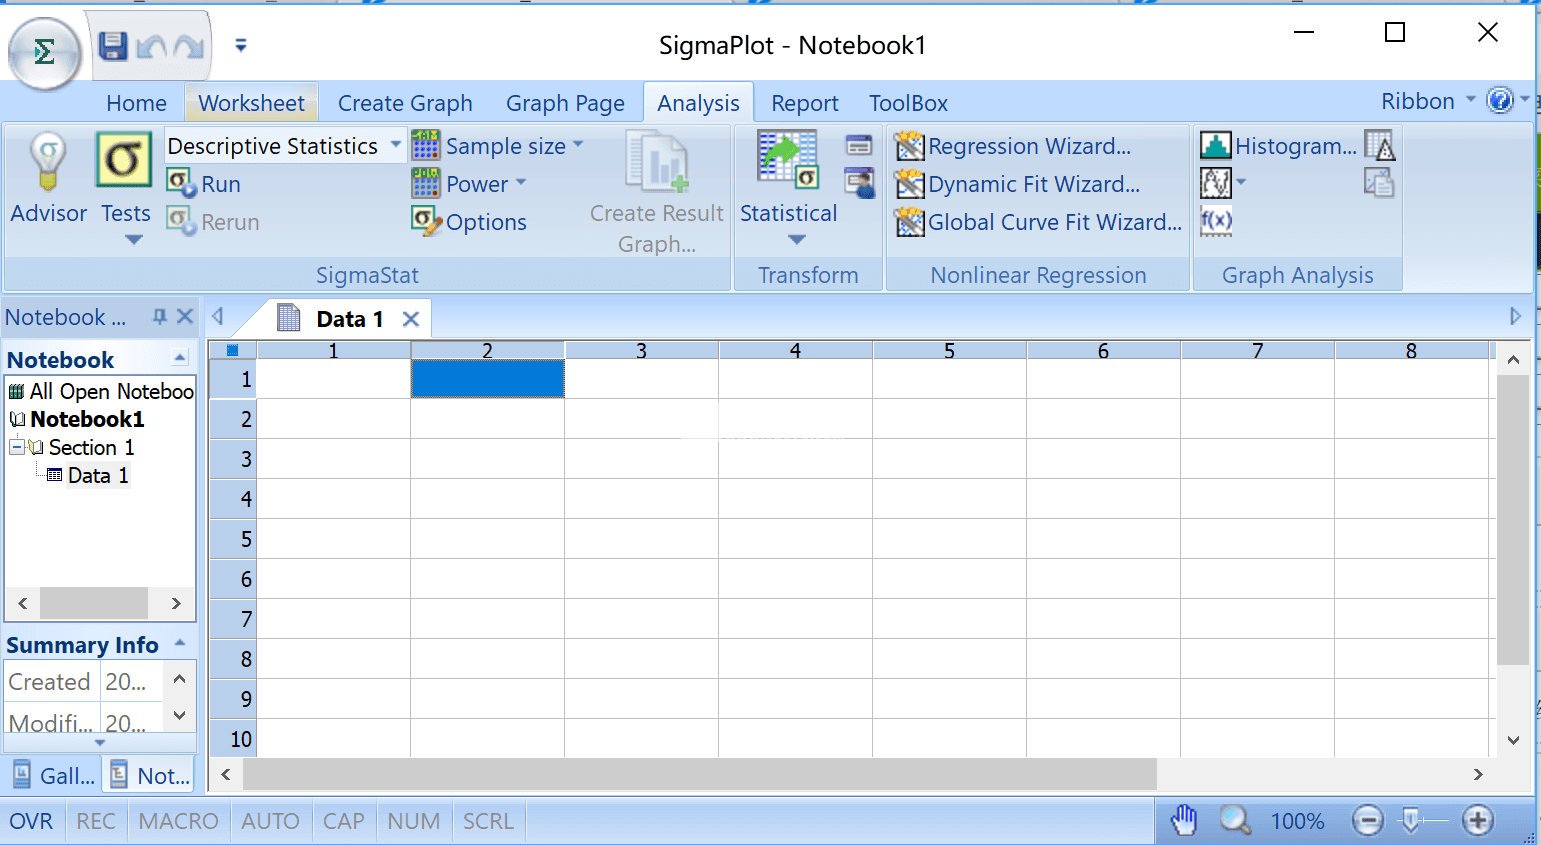Viewport: 1541px width, 845px height.
Task: Select row 5 header in worksheet
Action: point(233,539)
